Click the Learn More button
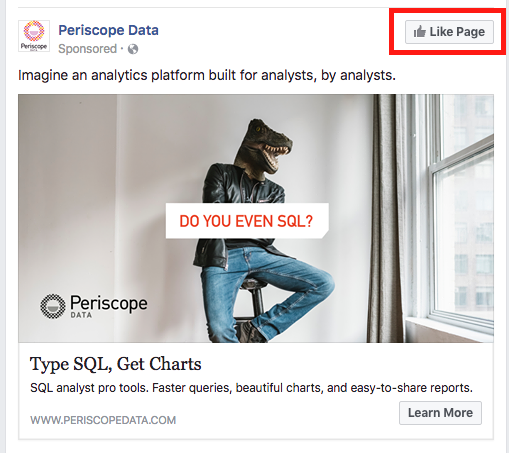Image resolution: width=509 pixels, height=453 pixels. pyautogui.click(x=440, y=413)
